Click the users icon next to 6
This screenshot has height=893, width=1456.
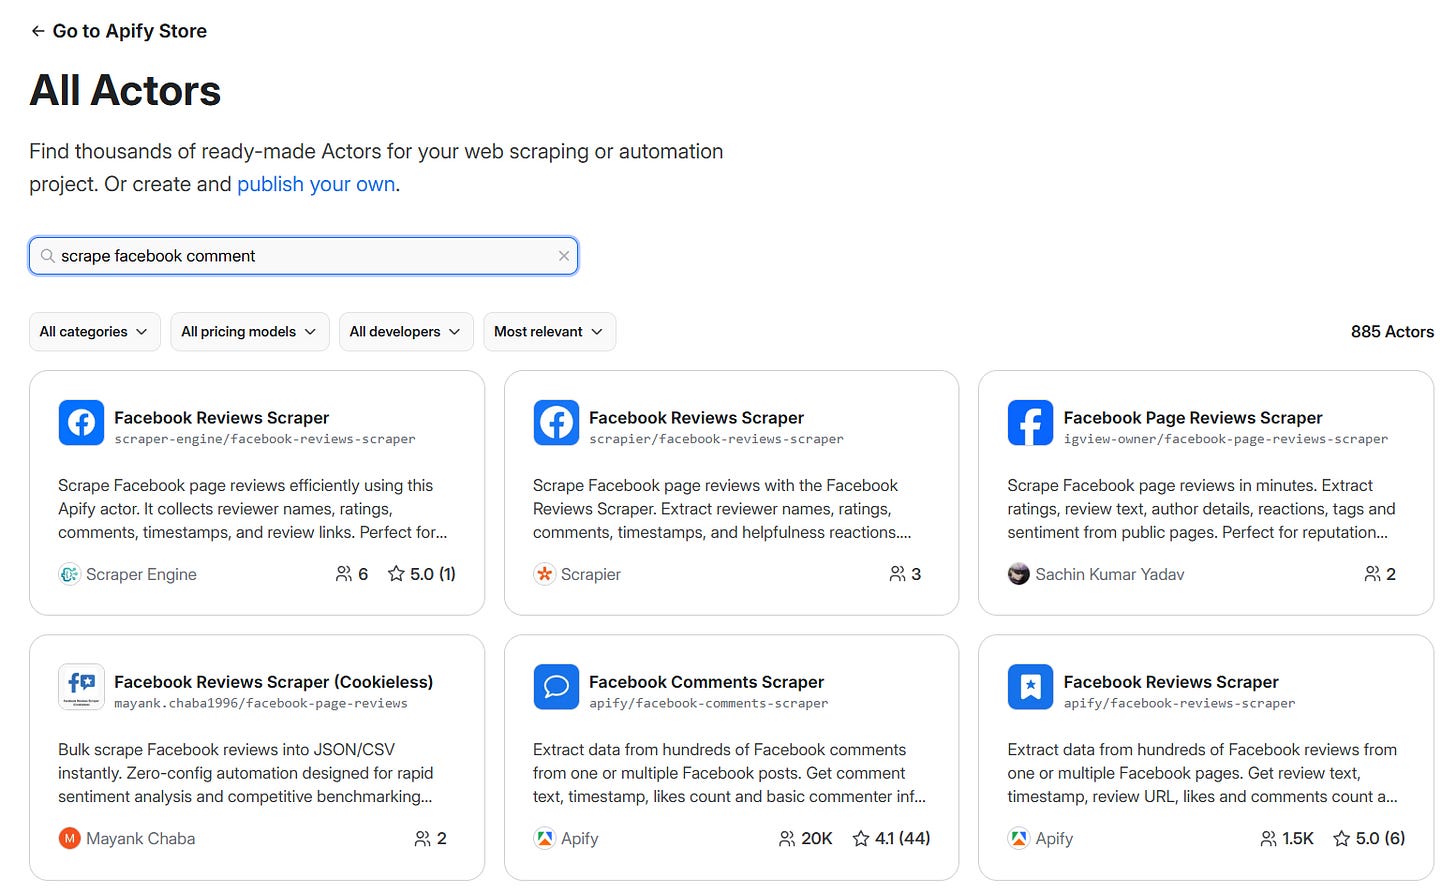344,574
